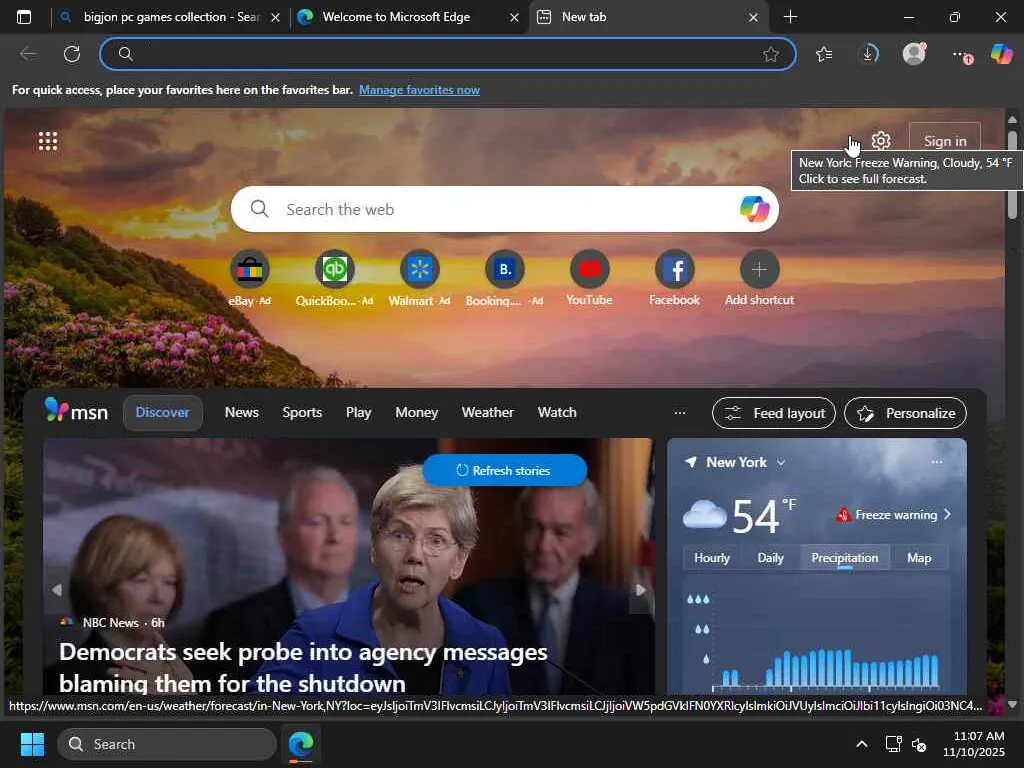
Task: Click Manage favorites now link
Action: tap(419, 90)
